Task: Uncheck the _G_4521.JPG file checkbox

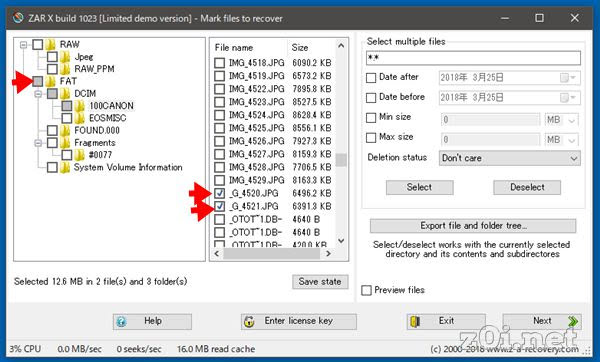Action: (x=220, y=206)
